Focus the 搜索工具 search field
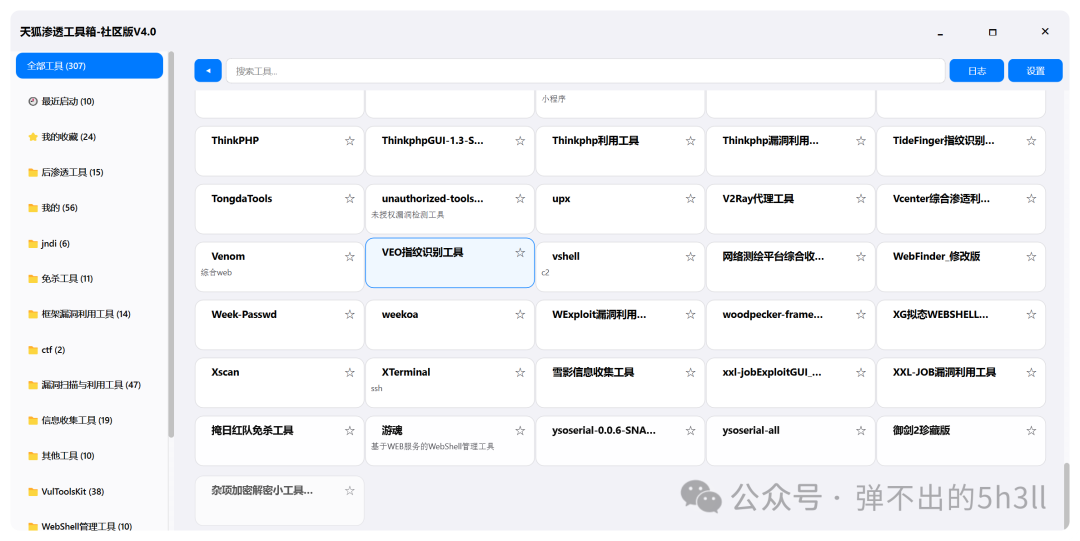This screenshot has width=1080, height=541. [585, 71]
